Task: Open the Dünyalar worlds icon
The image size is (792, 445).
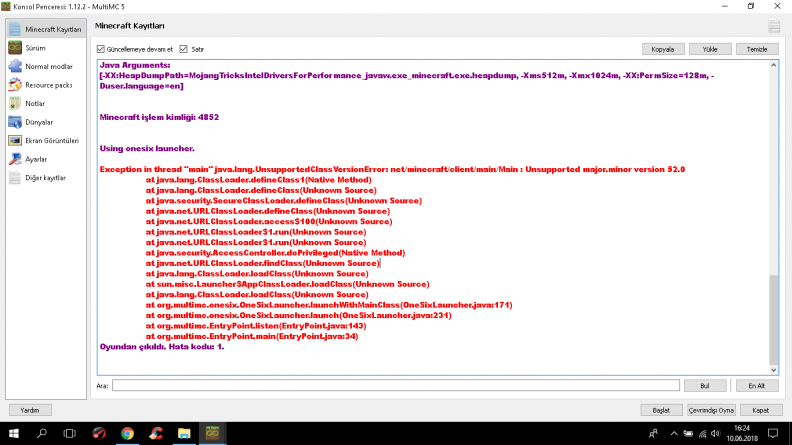Action: tap(15, 122)
